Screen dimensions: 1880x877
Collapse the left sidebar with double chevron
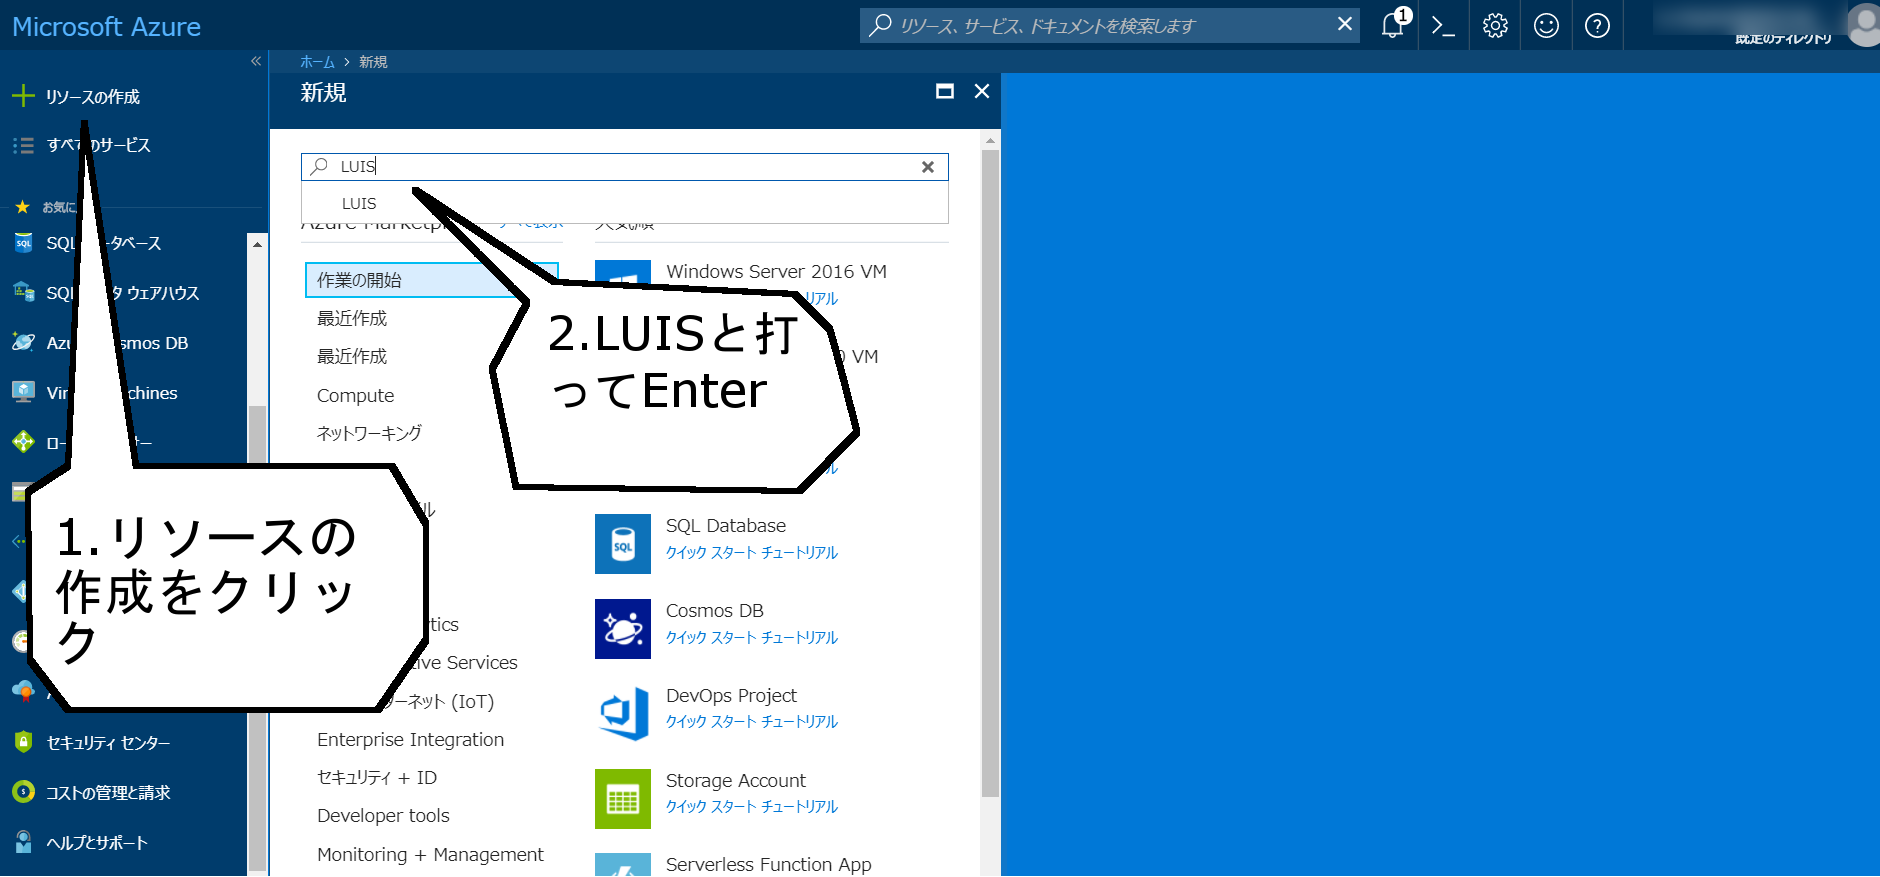pyautogui.click(x=256, y=61)
